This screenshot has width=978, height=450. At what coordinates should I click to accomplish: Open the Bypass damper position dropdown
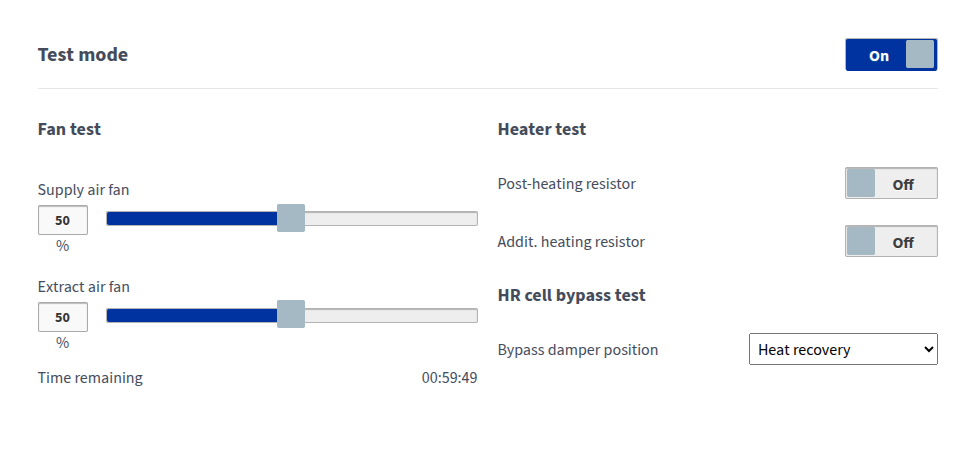(x=842, y=350)
